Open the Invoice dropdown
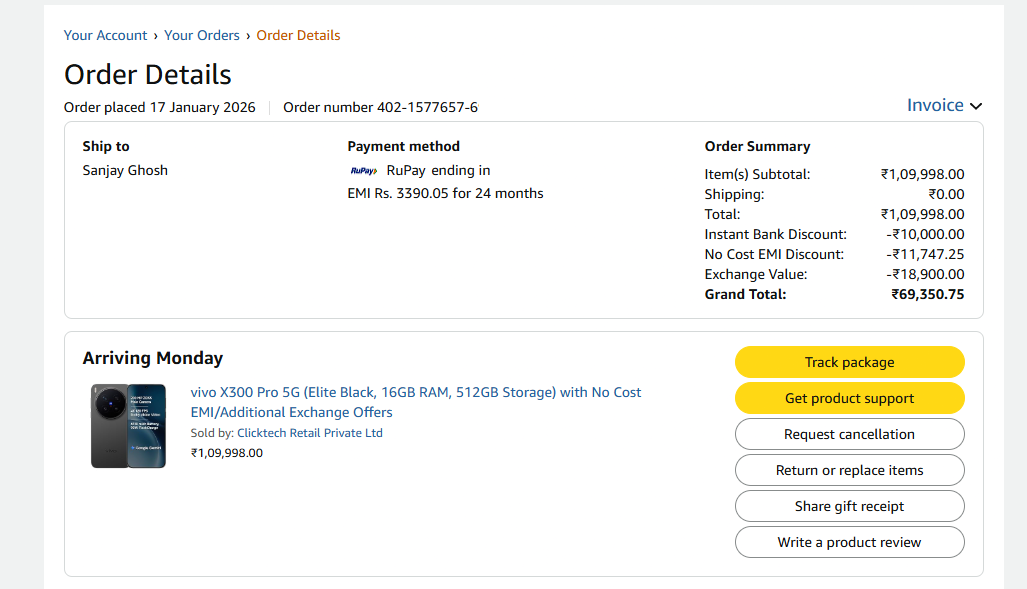 click(934, 105)
